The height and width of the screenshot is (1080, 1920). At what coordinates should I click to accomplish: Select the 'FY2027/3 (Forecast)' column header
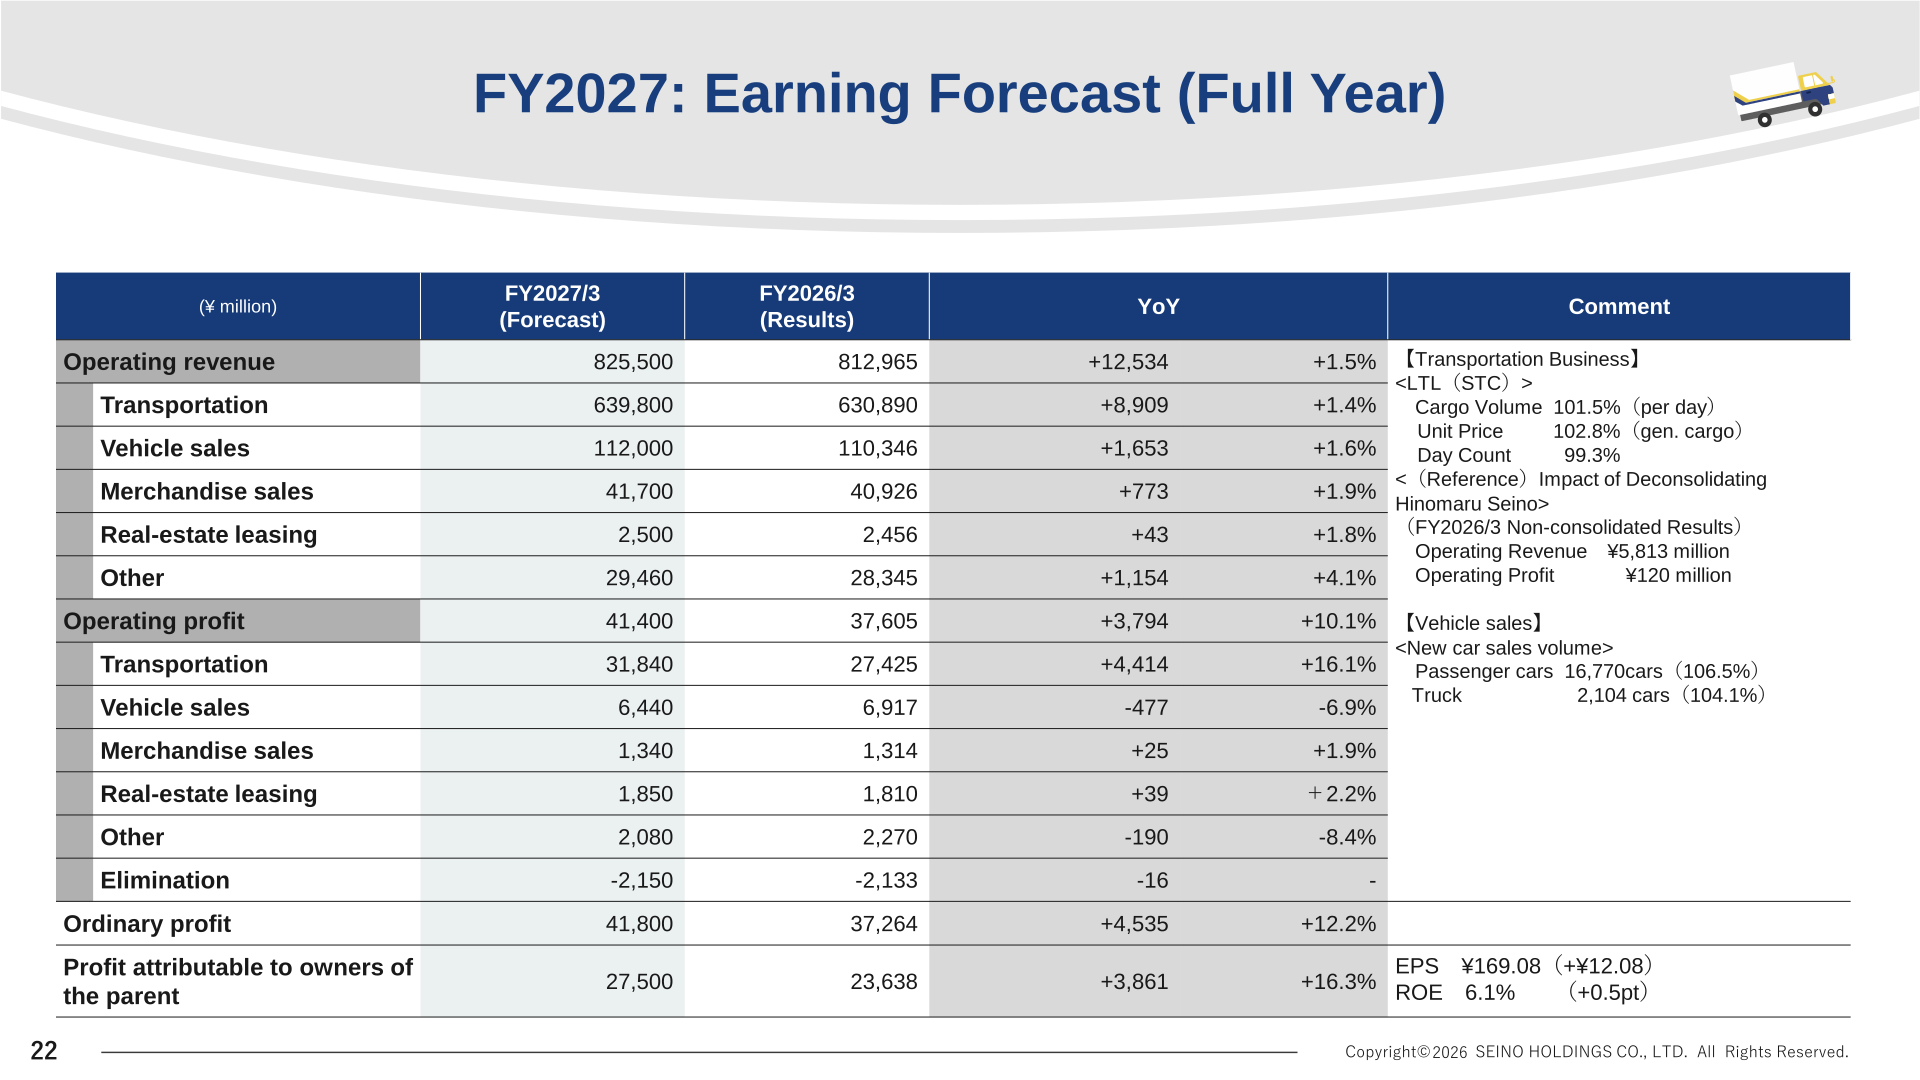(x=552, y=306)
